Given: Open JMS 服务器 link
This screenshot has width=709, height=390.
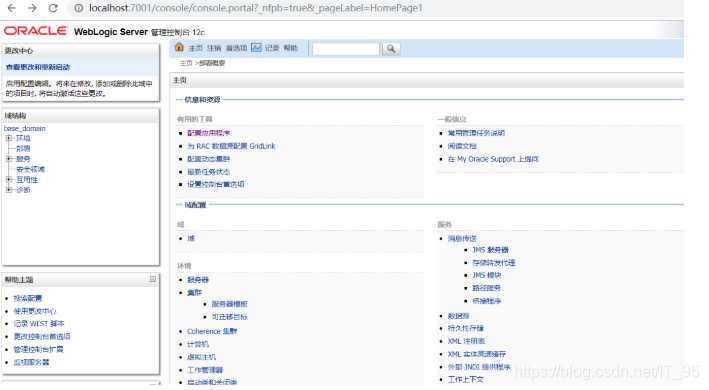Looking at the screenshot, I should pos(490,250).
